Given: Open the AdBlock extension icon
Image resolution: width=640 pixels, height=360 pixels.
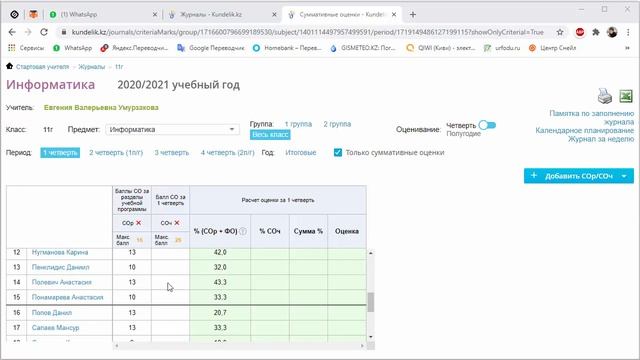Looking at the screenshot, I should (580, 32).
